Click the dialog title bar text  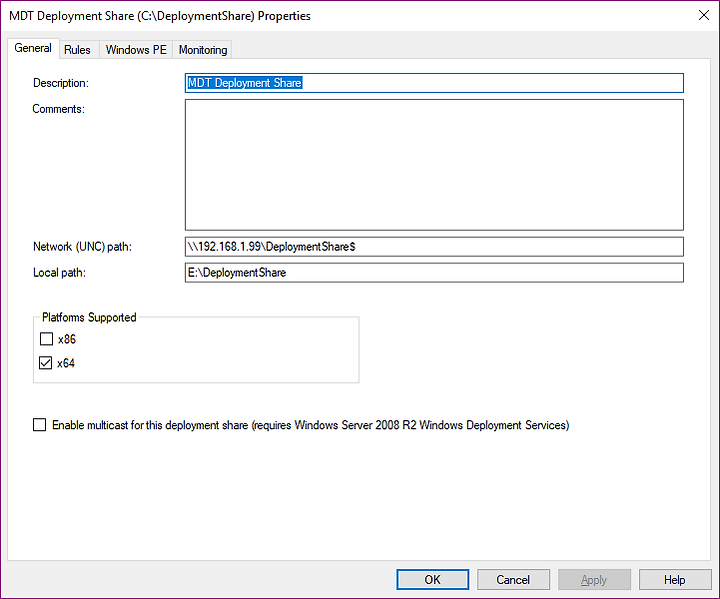tap(160, 16)
